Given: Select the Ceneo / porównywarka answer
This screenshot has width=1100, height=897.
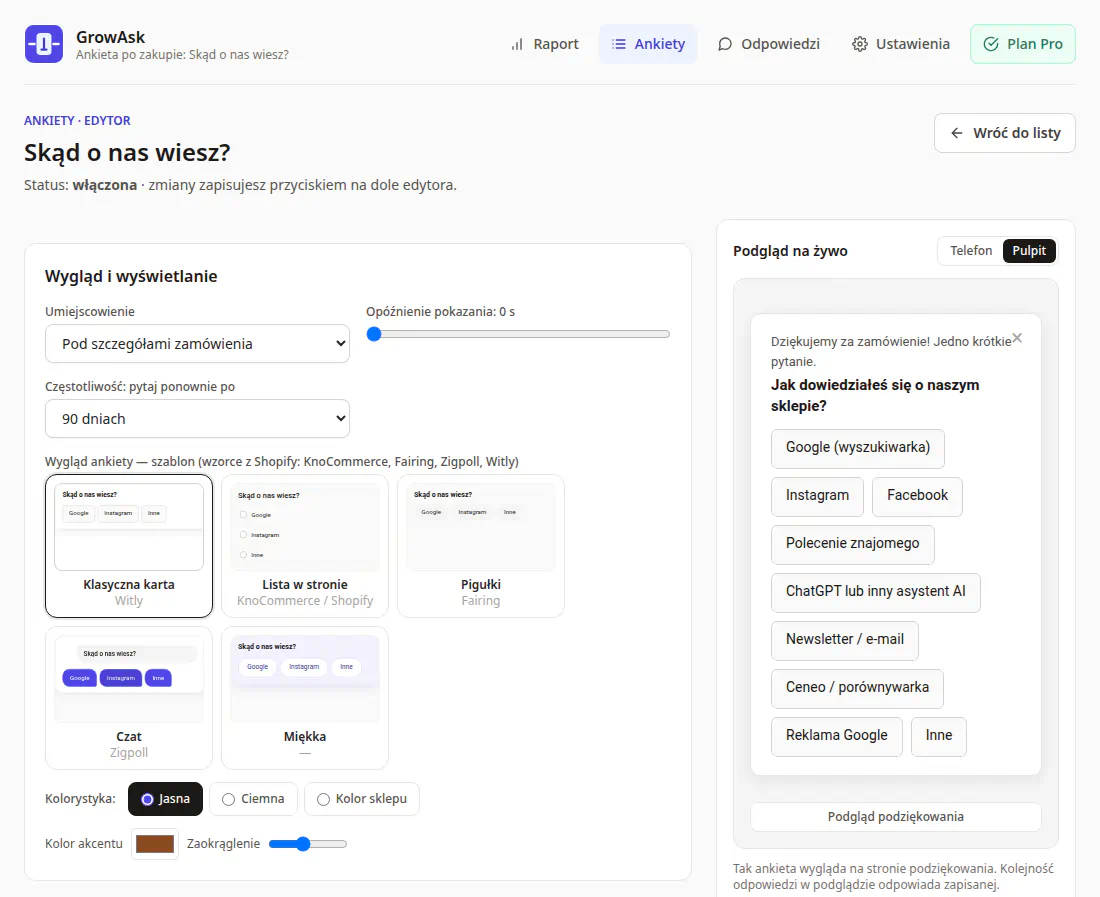Looking at the screenshot, I should pos(857,689).
